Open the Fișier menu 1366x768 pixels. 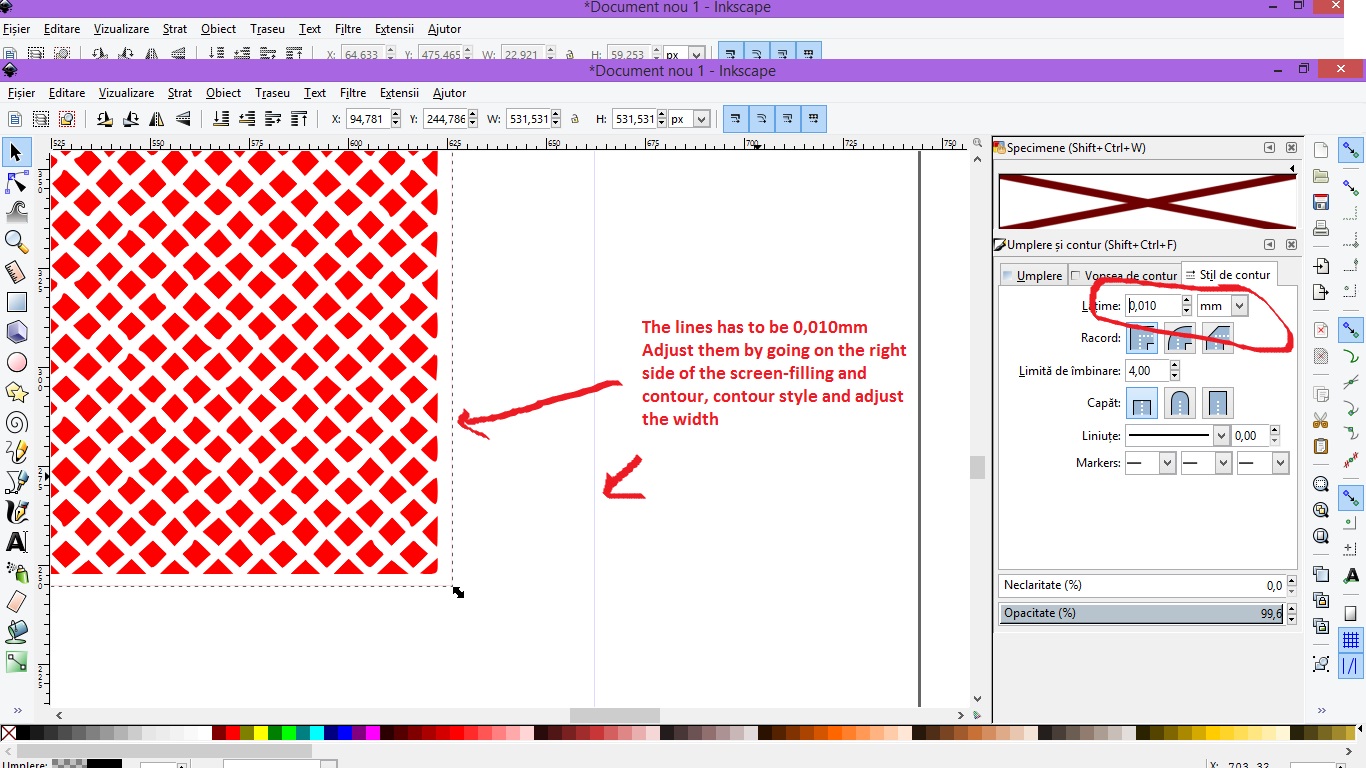(21, 93)
